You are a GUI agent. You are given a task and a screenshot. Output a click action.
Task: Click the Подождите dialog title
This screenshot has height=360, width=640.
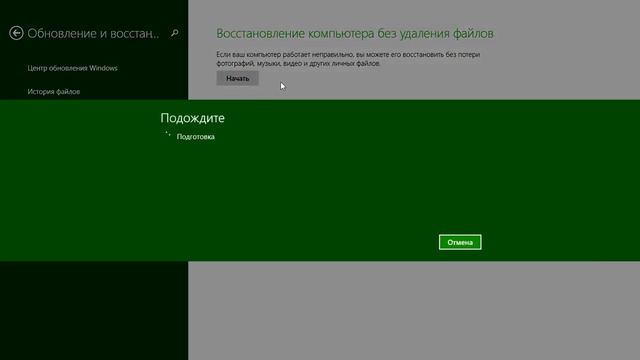click(192, 118)
